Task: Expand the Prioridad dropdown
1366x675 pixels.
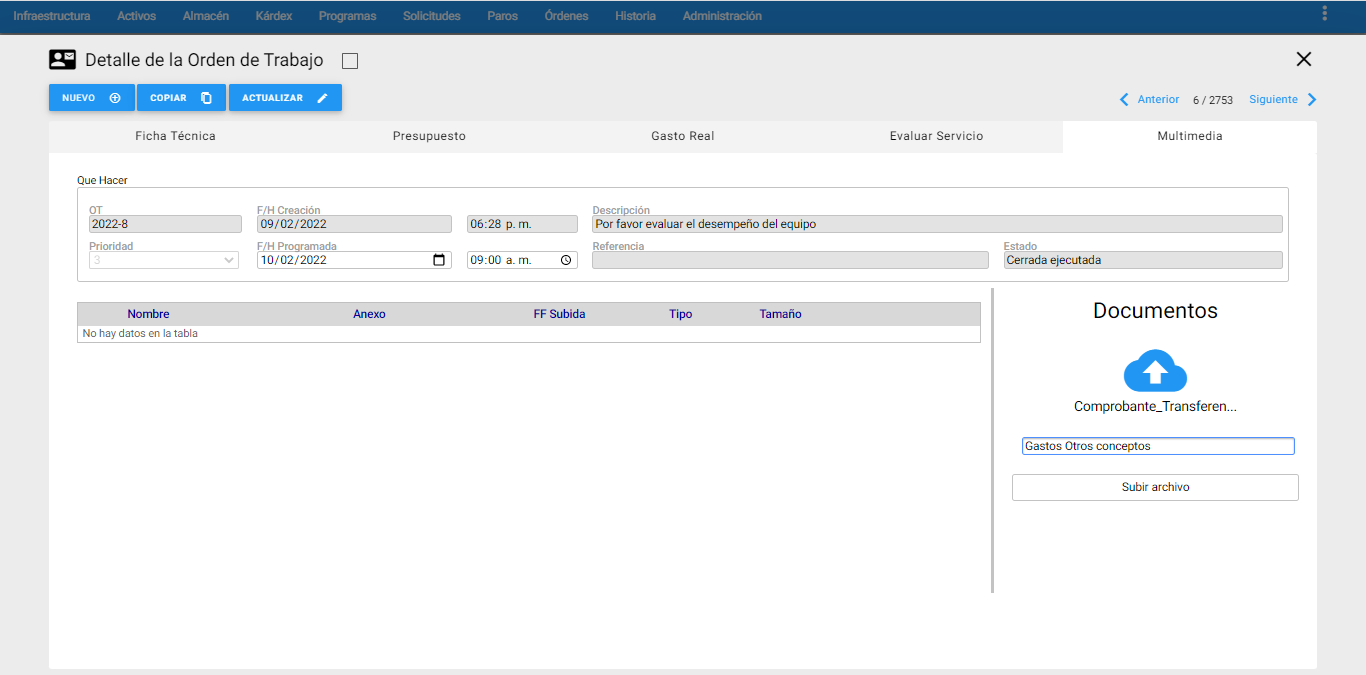Action: click(x=164, y=260)
